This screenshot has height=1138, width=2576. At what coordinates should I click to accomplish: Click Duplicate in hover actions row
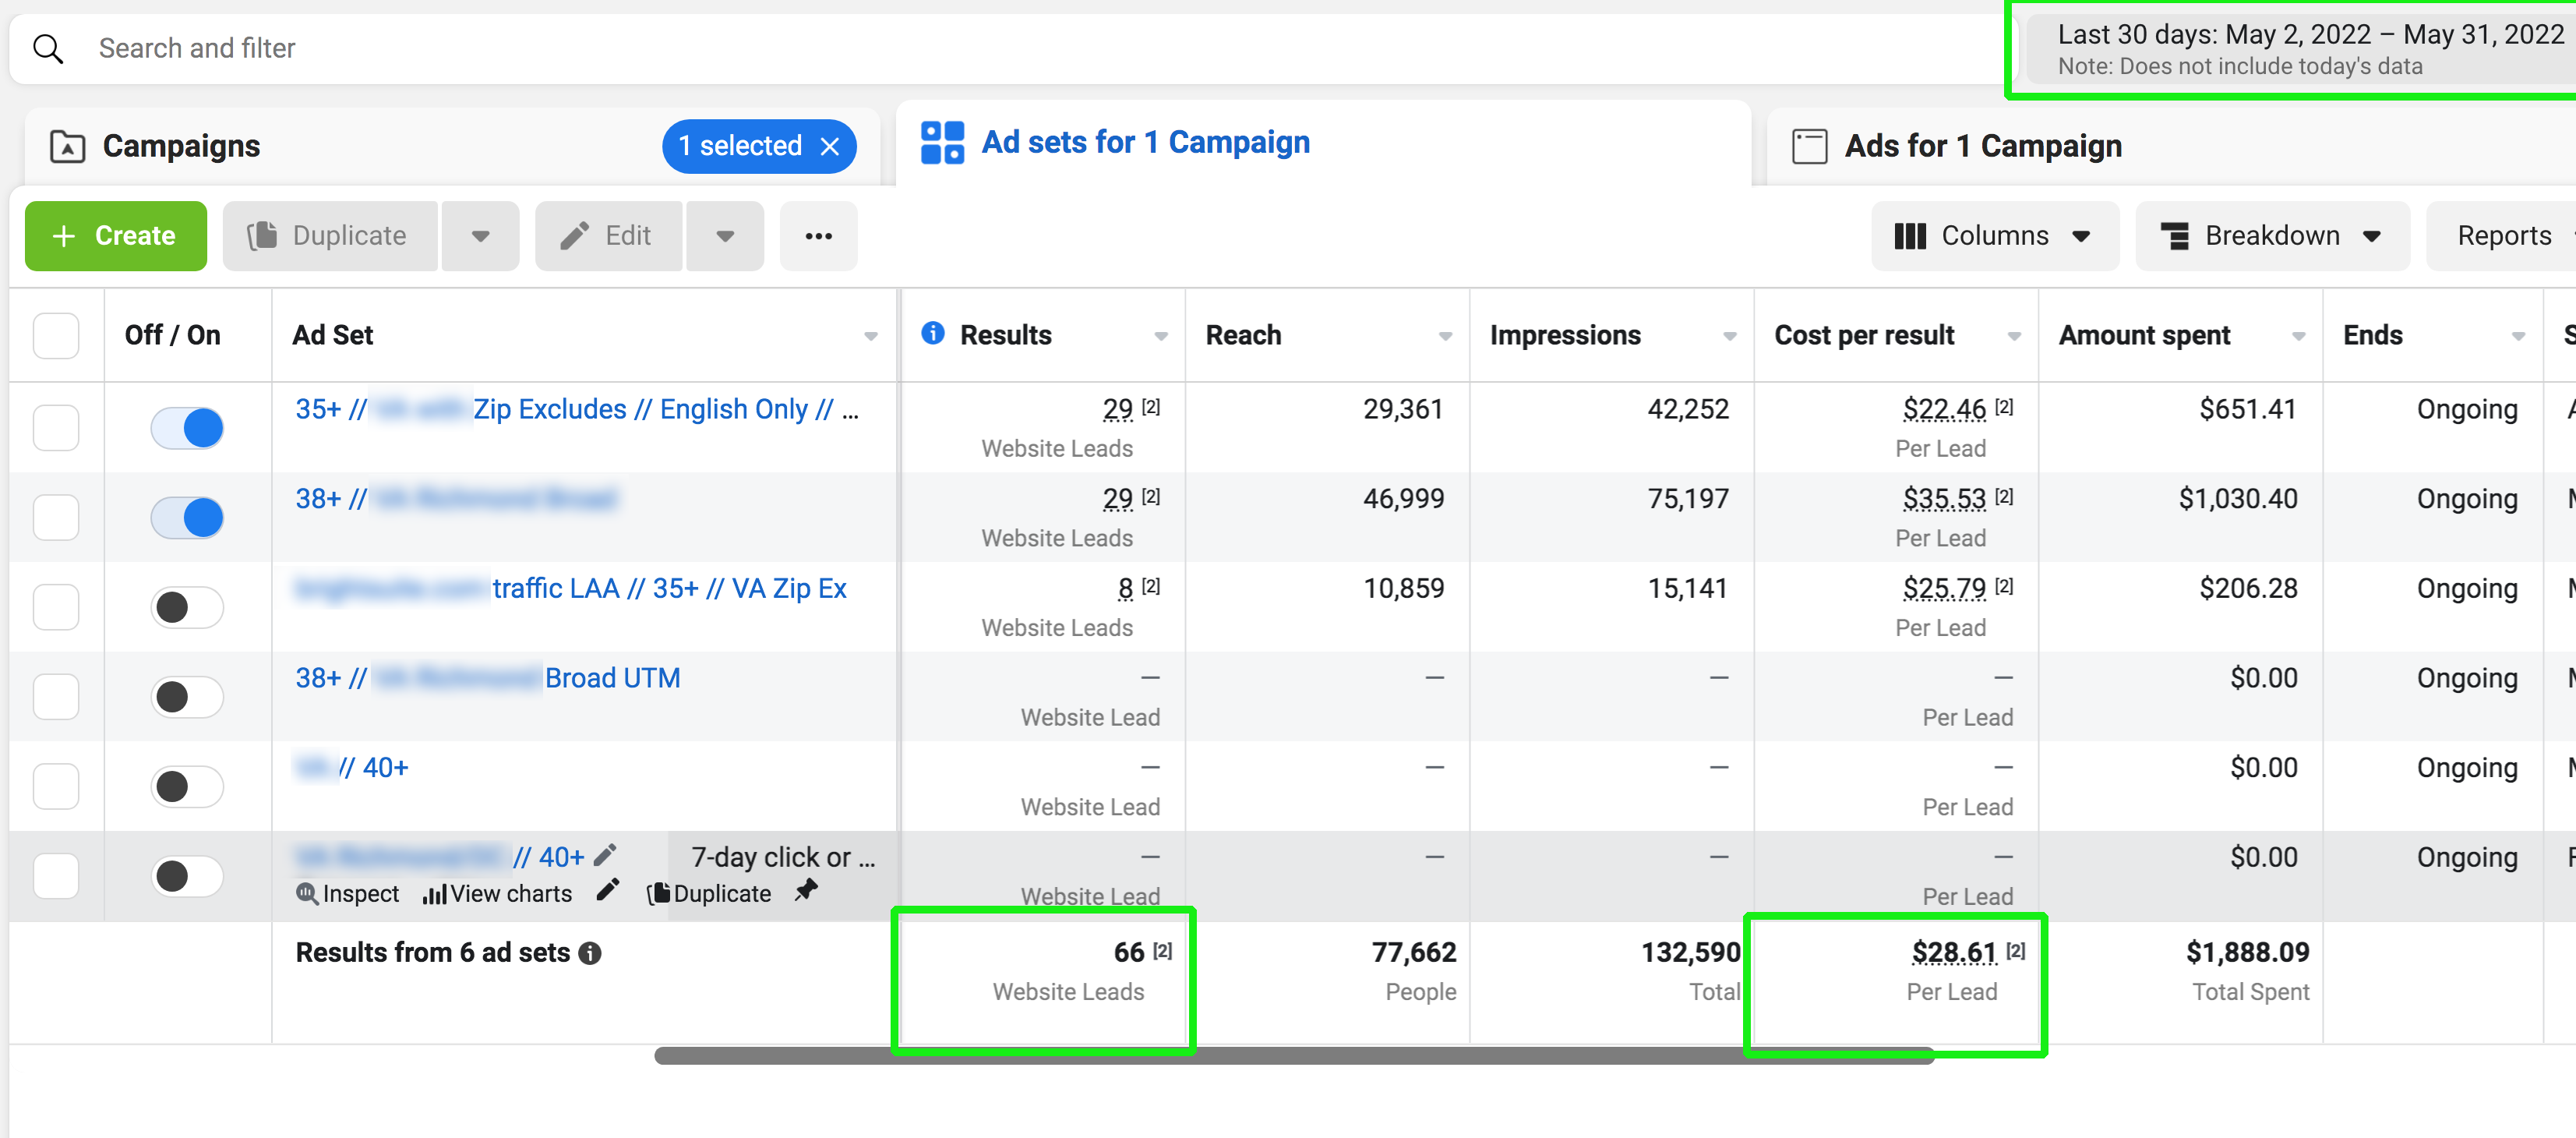point(709,893)
